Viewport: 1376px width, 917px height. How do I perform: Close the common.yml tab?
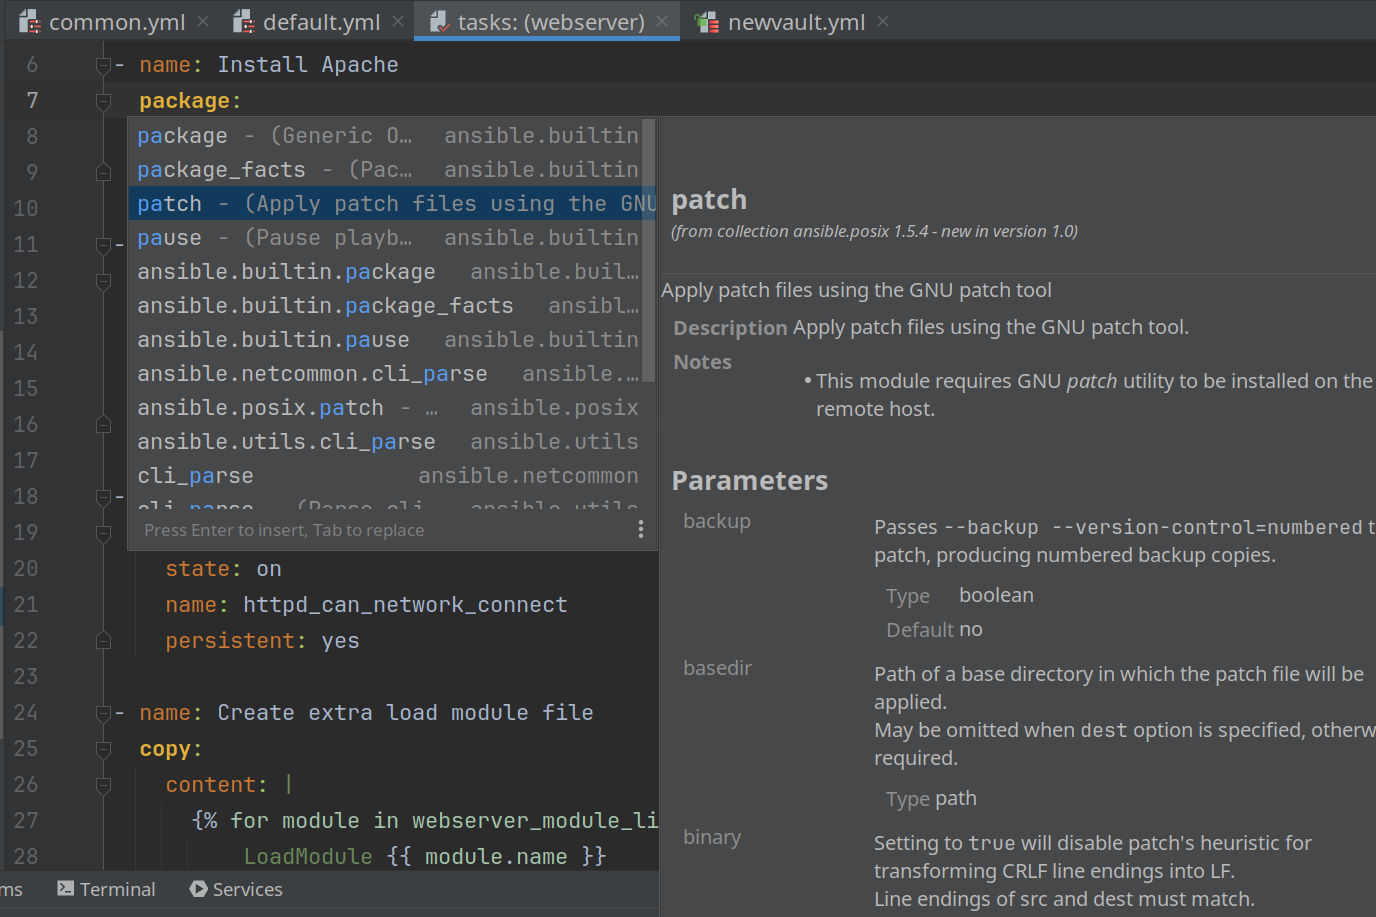point(203,21)
